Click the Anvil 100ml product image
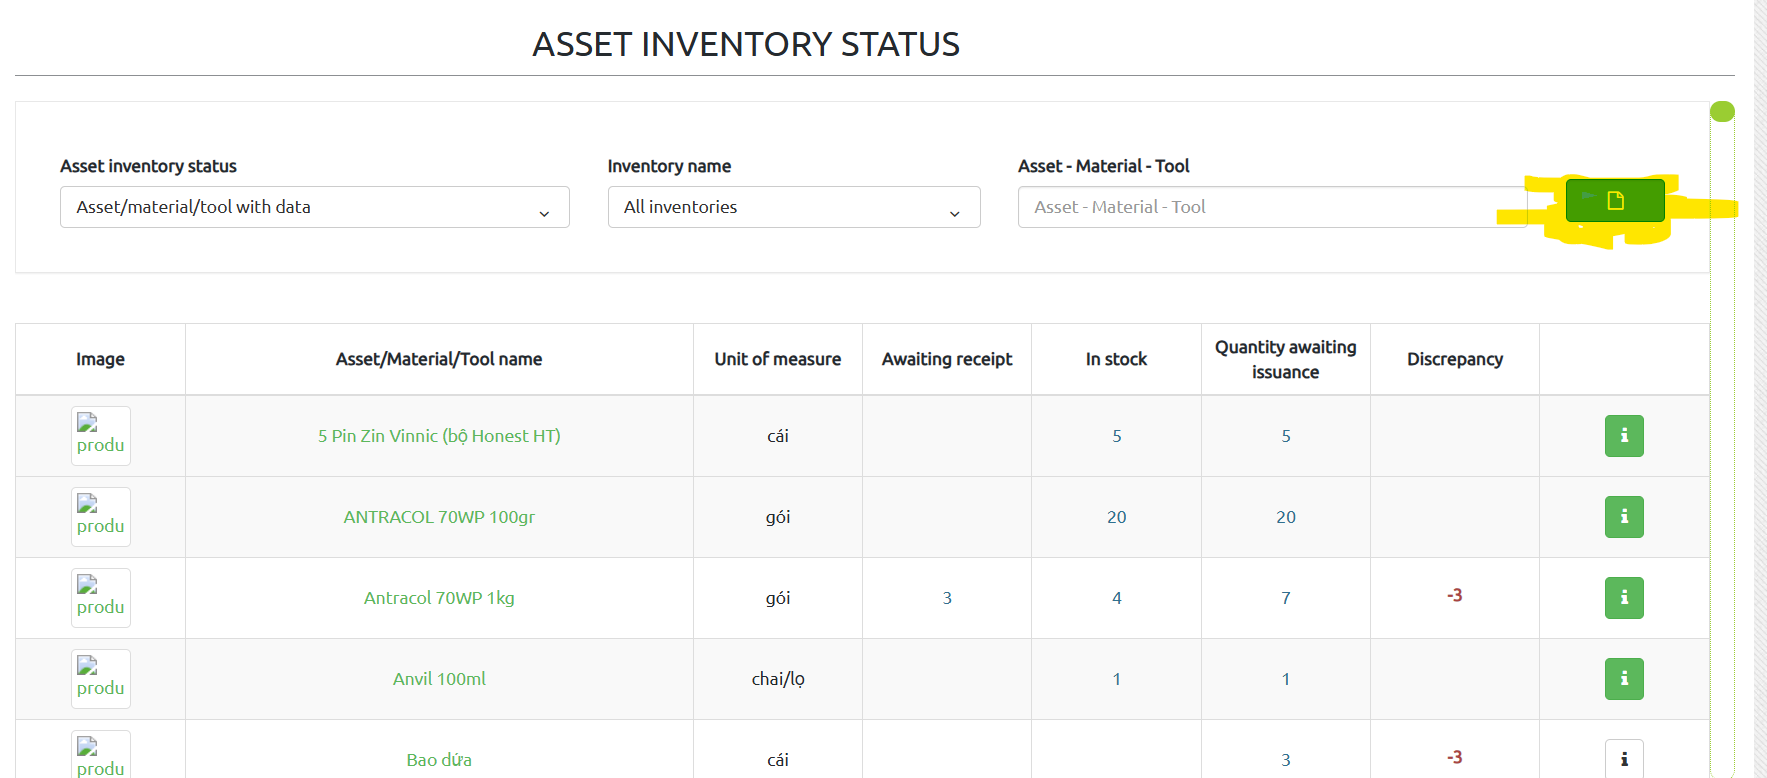This screenshot has height=778, width=1767. pos(101,679)
